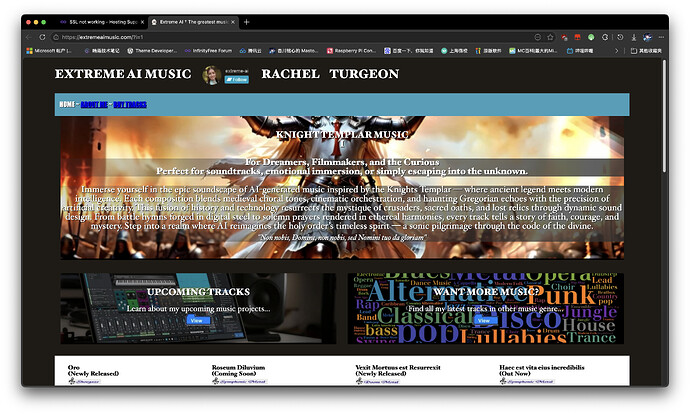The height and width of the screenshot is (414, 690).
Task: Bookmark this page with the star icon
Action: click(x=550, y=37)
